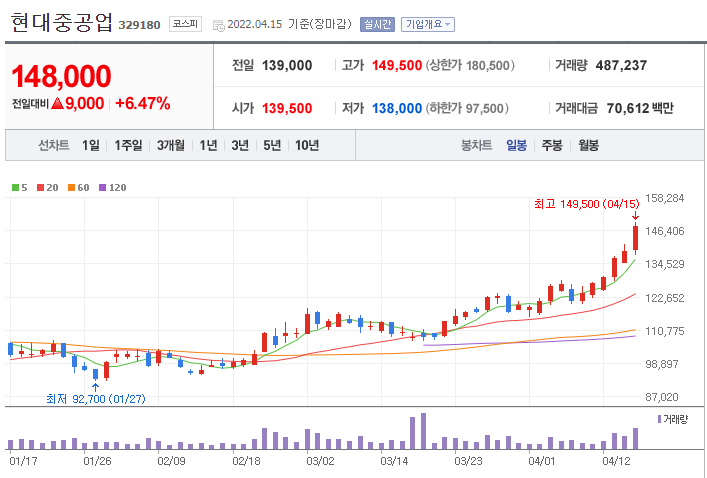Click the latest red candlestick for 04/15

tap(635, 238)
